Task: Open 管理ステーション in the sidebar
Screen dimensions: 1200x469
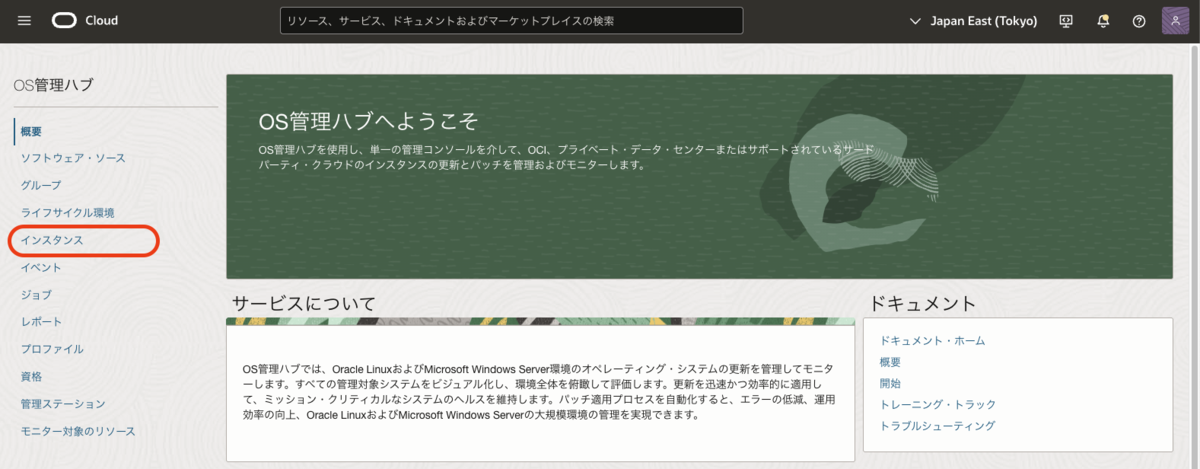Action: pos(63,404)
